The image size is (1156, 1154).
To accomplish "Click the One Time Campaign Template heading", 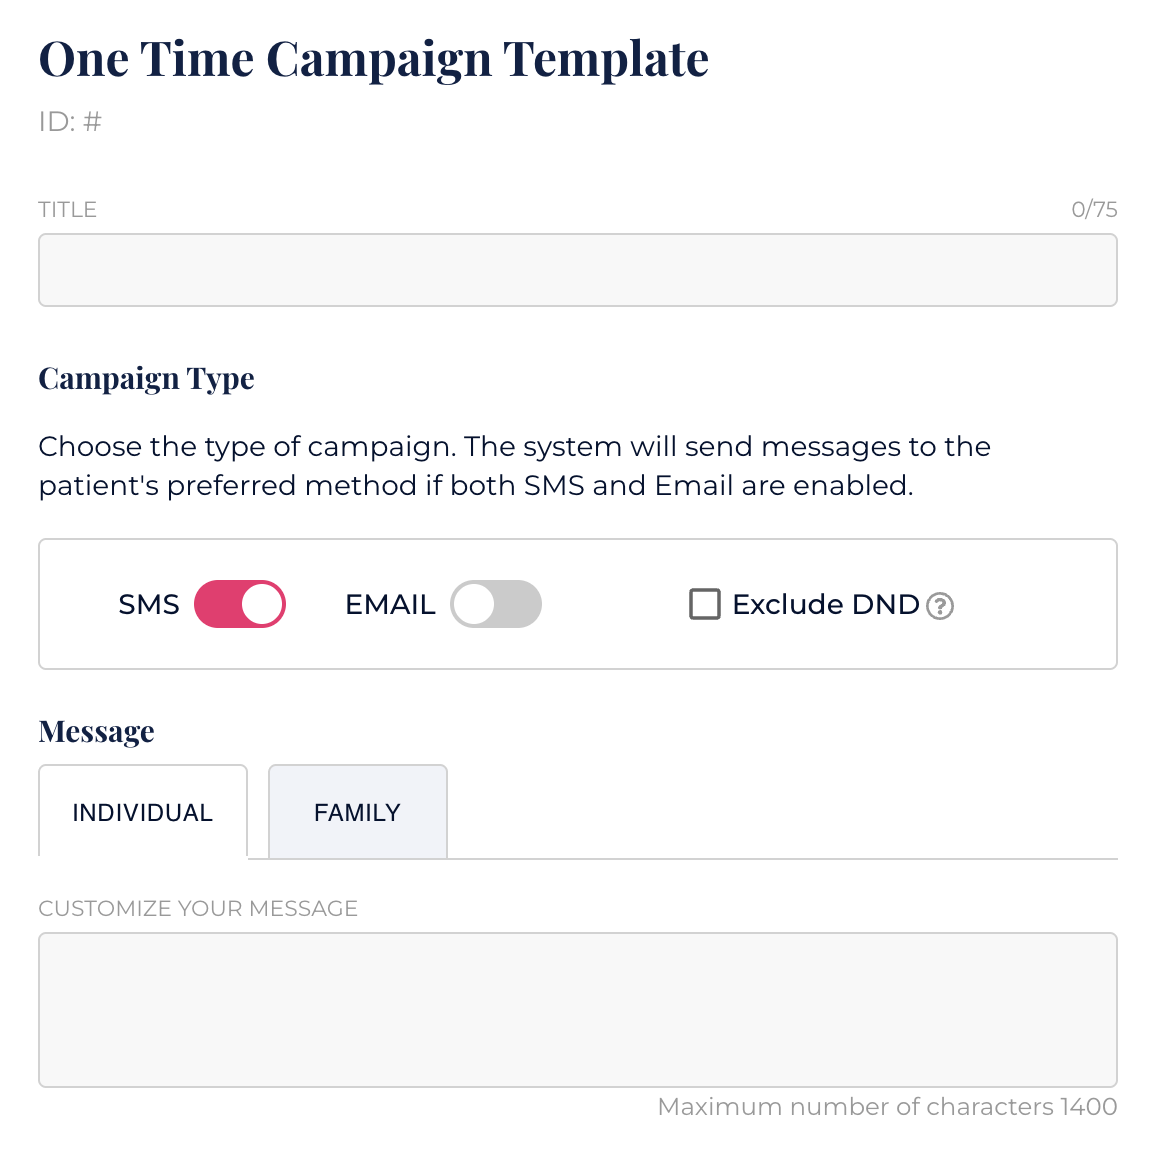I will click(x=373, y=59).
